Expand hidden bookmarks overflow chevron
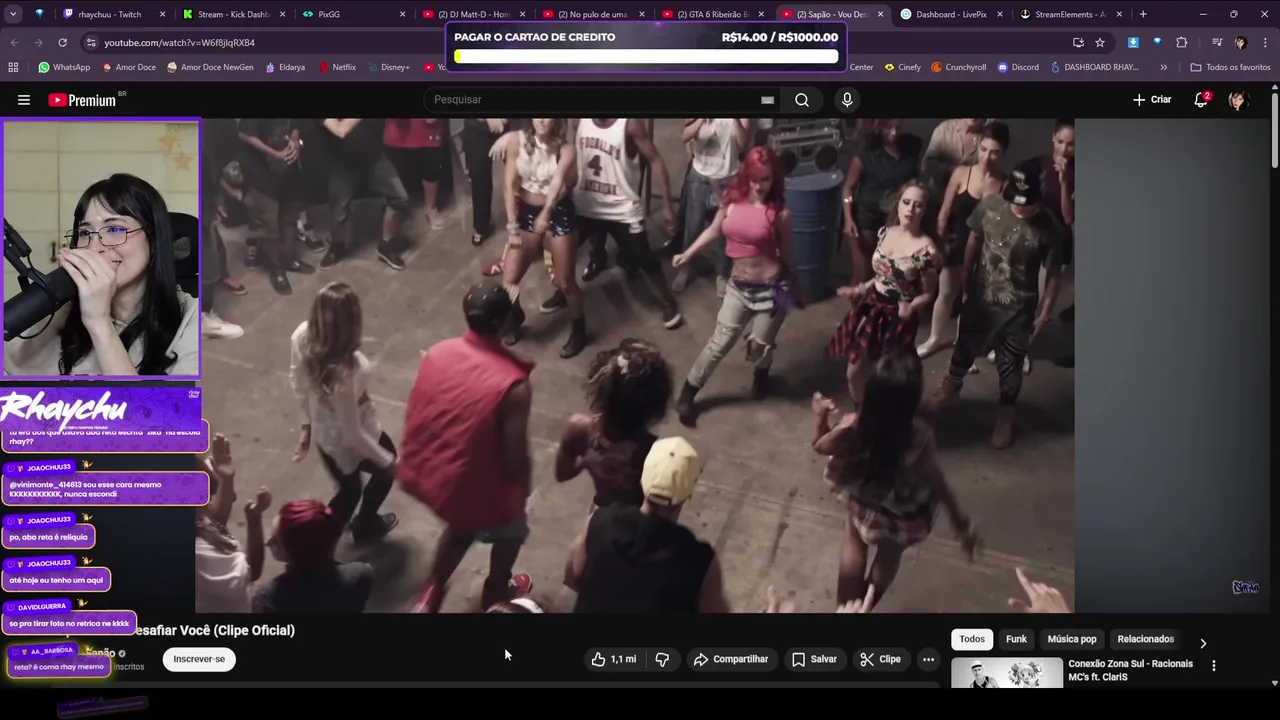Viewport: 1280px width, 720px height. pos(1163,67)
